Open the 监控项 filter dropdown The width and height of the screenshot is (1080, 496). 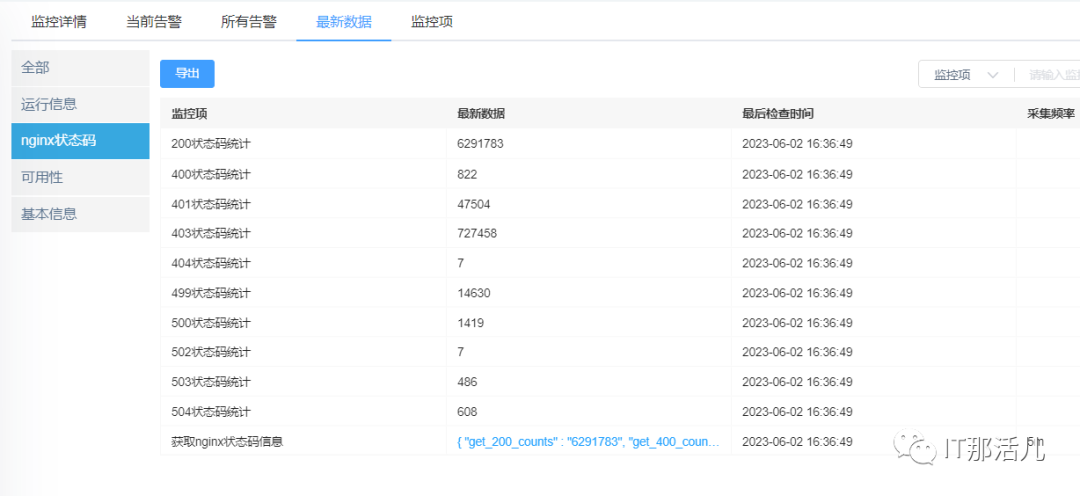966,75
